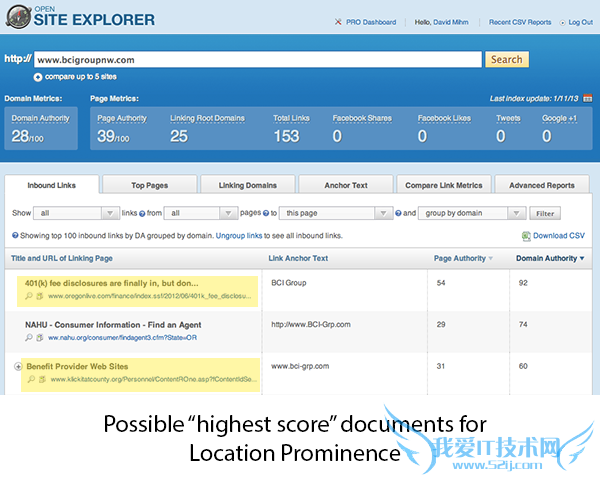Click the magnifier icon under Benefit Provider Web Sites
Screen dimensions: 600x480
[29, 380]
